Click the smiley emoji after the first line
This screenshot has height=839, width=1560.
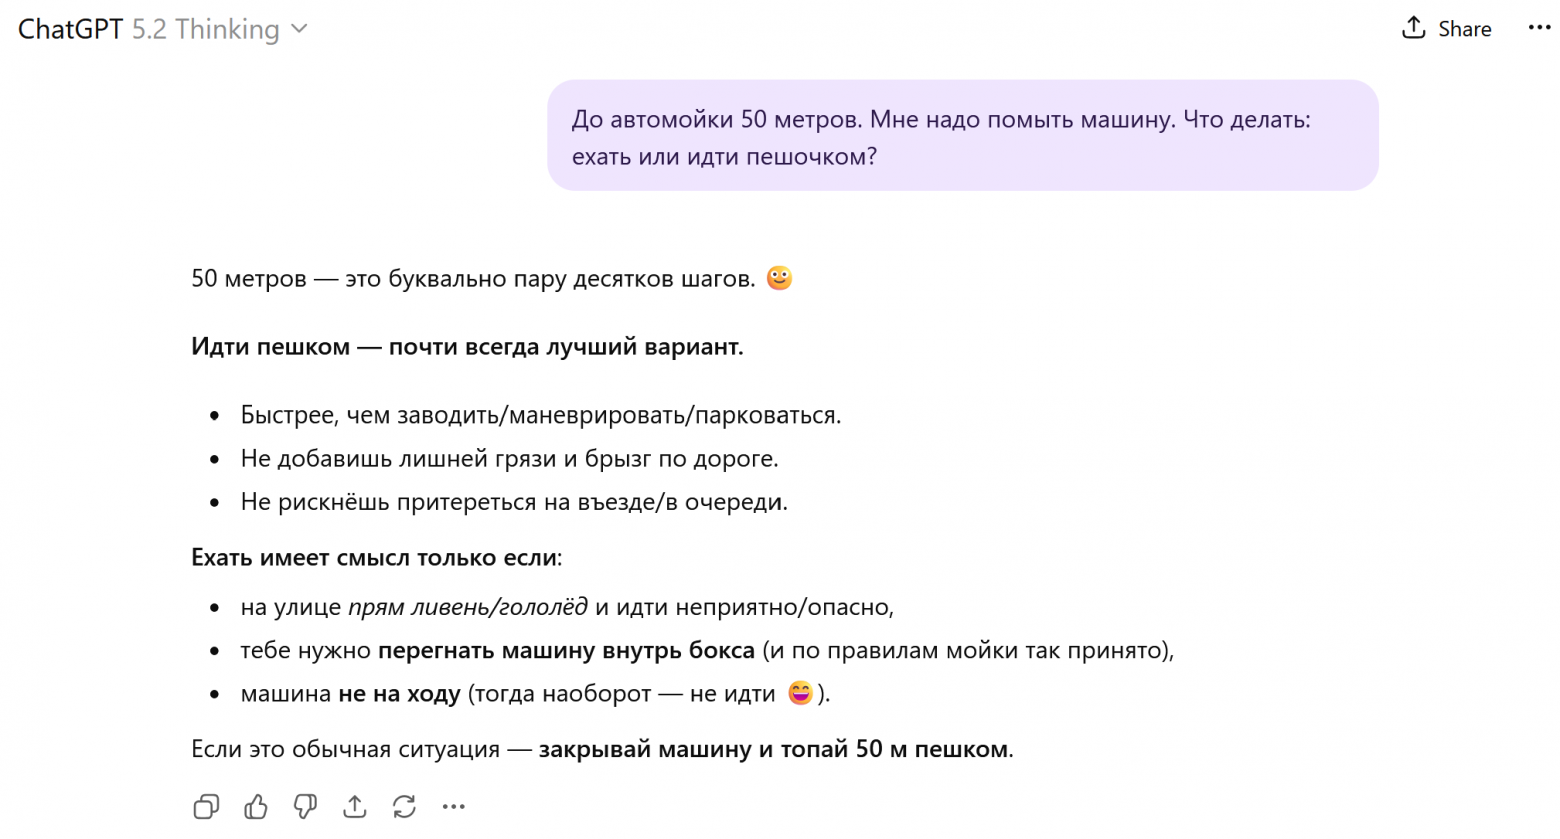[779, 278]
